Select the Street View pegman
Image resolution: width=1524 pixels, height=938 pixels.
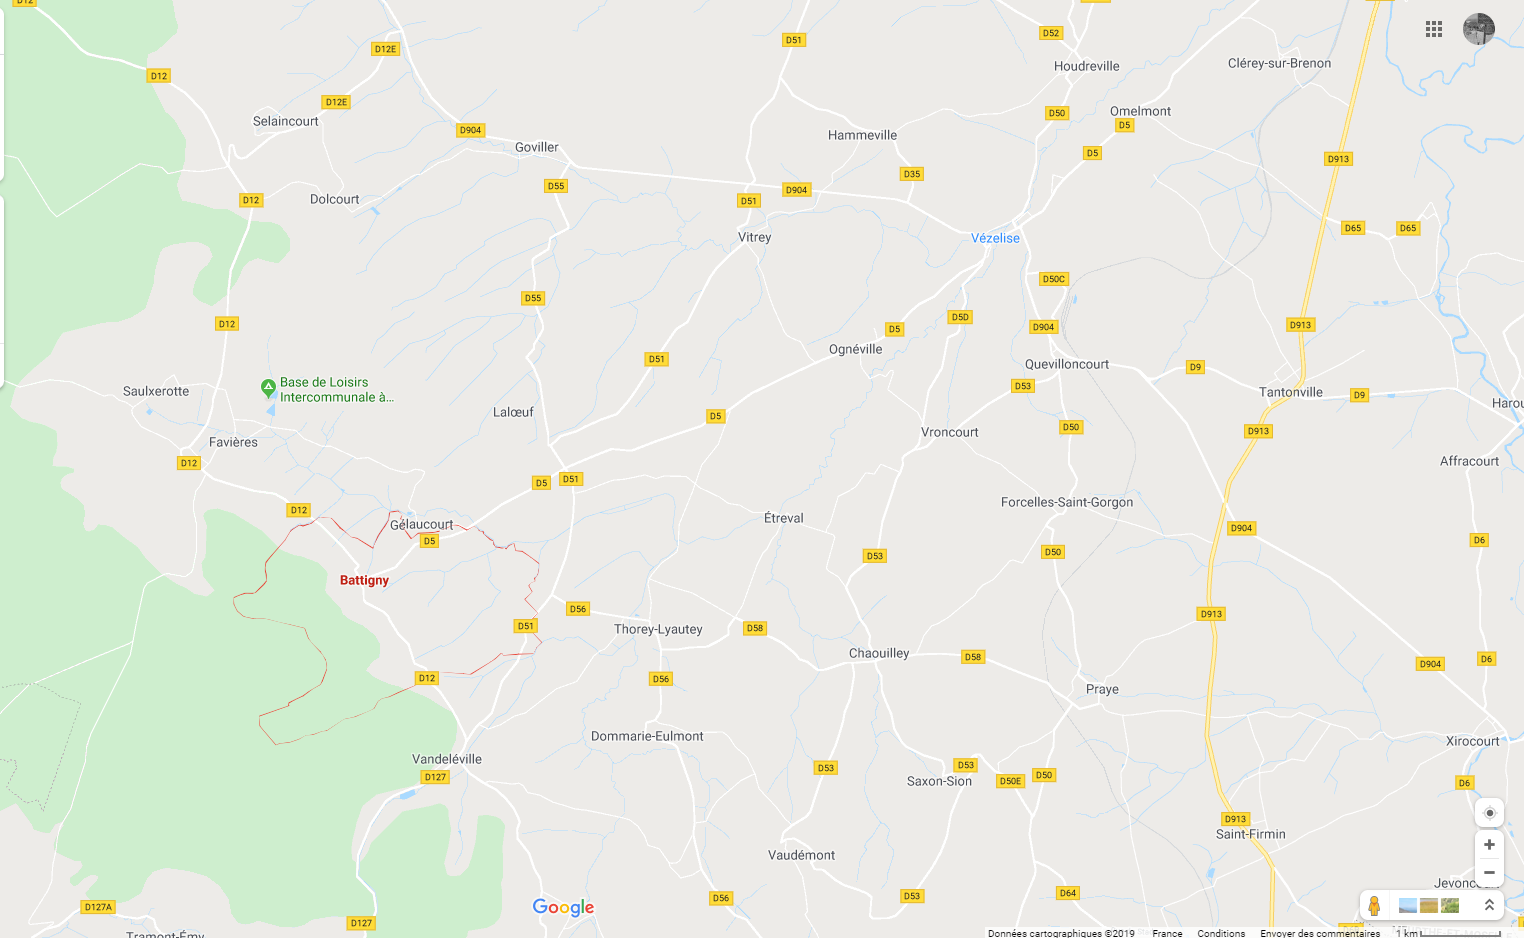[x=1374, y=905]
